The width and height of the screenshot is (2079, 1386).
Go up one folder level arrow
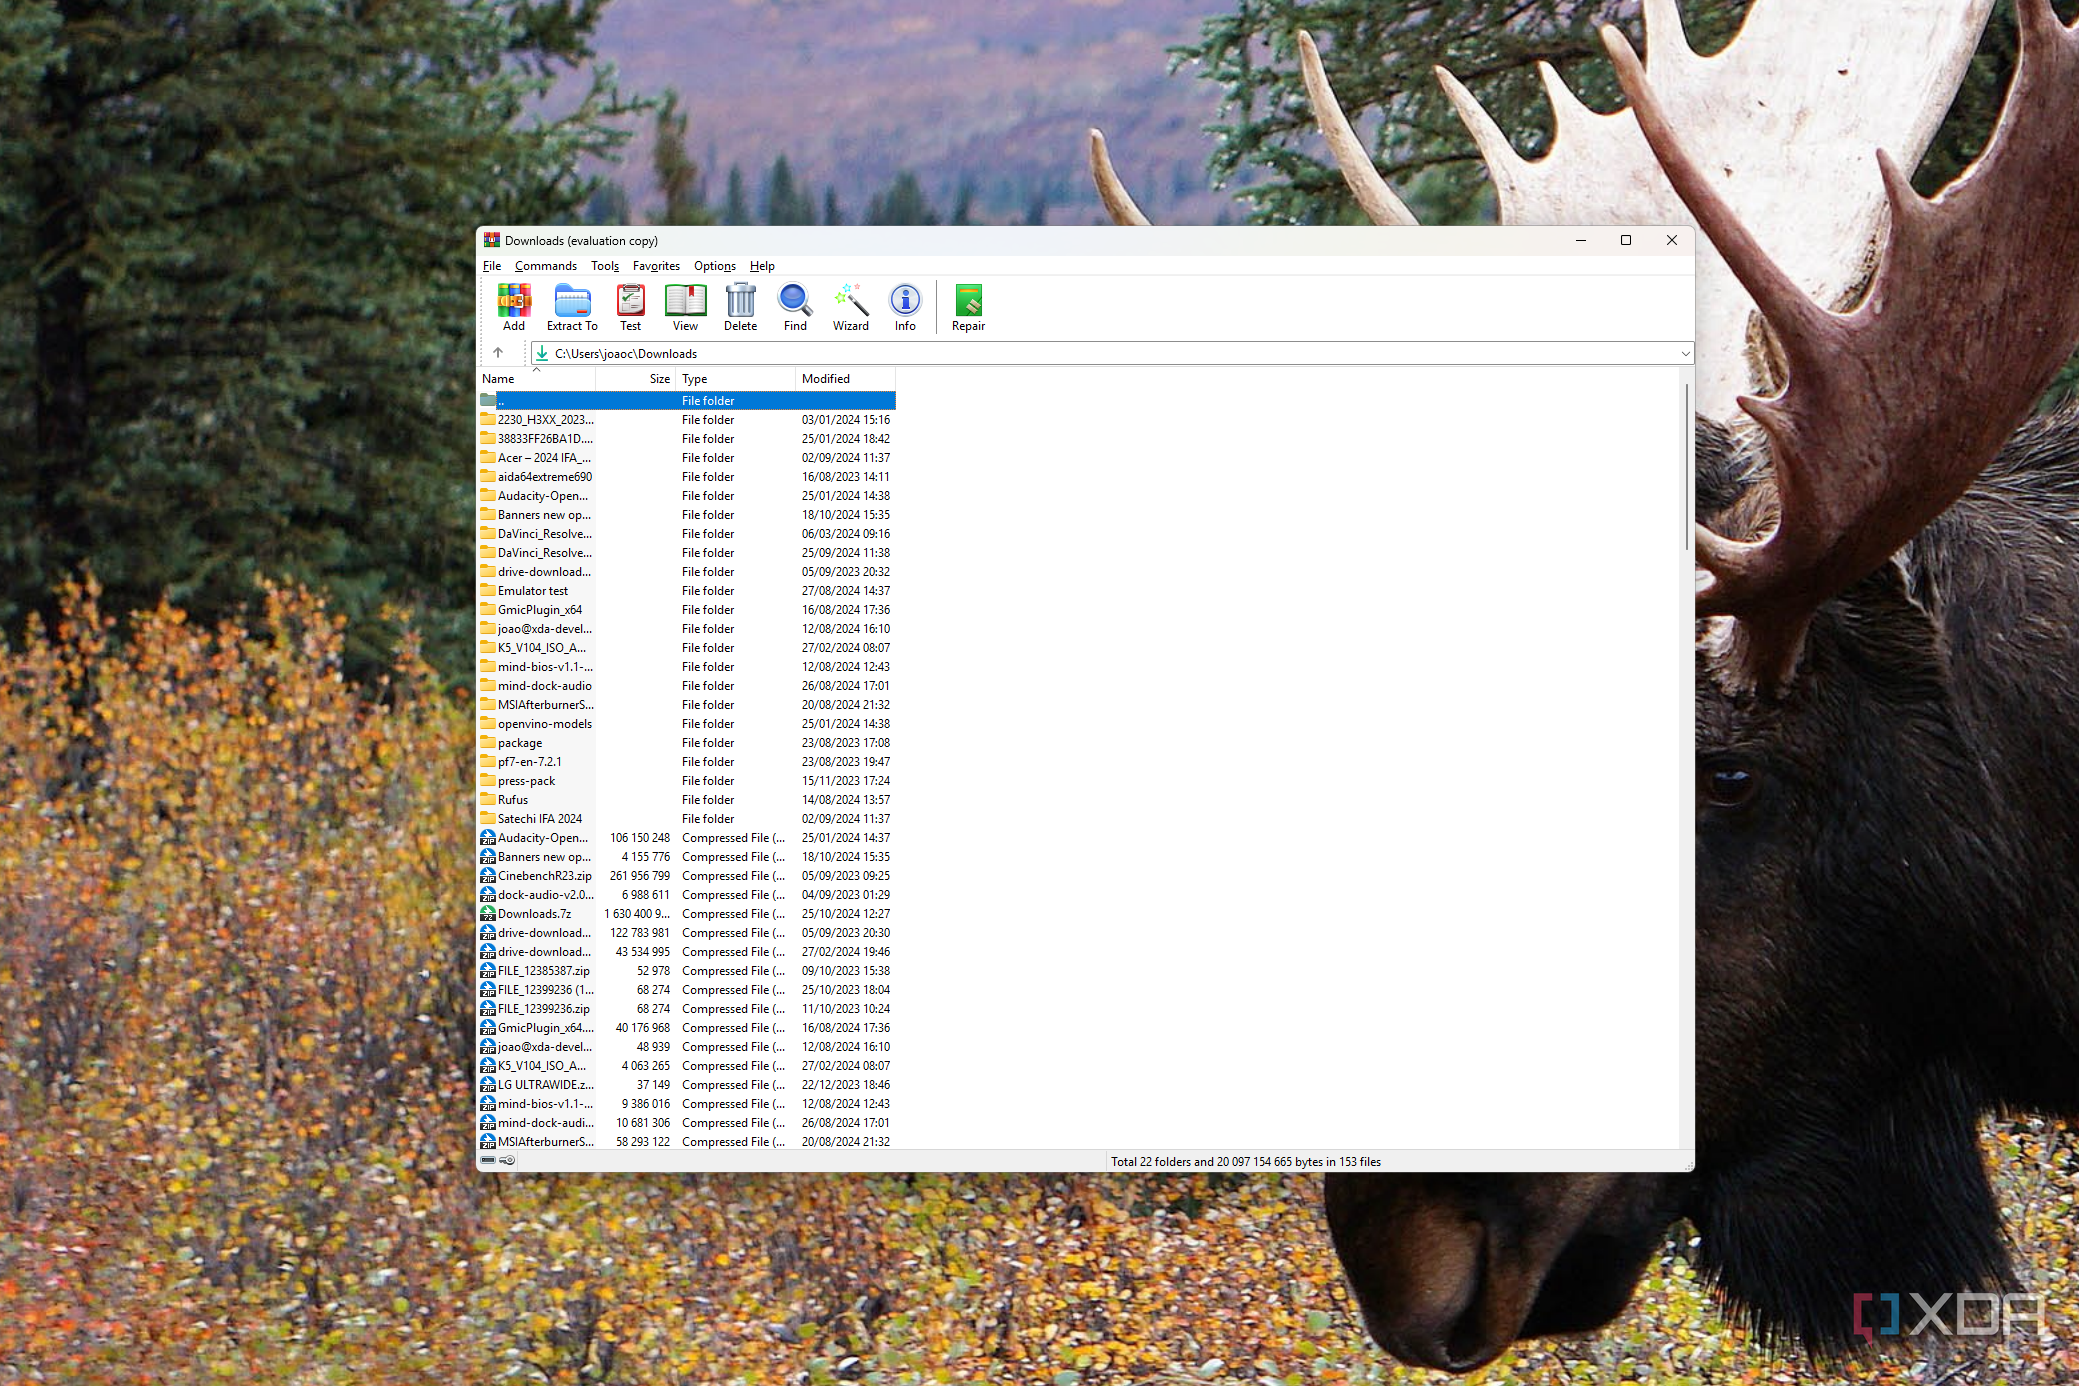click(x=498, y=353)
